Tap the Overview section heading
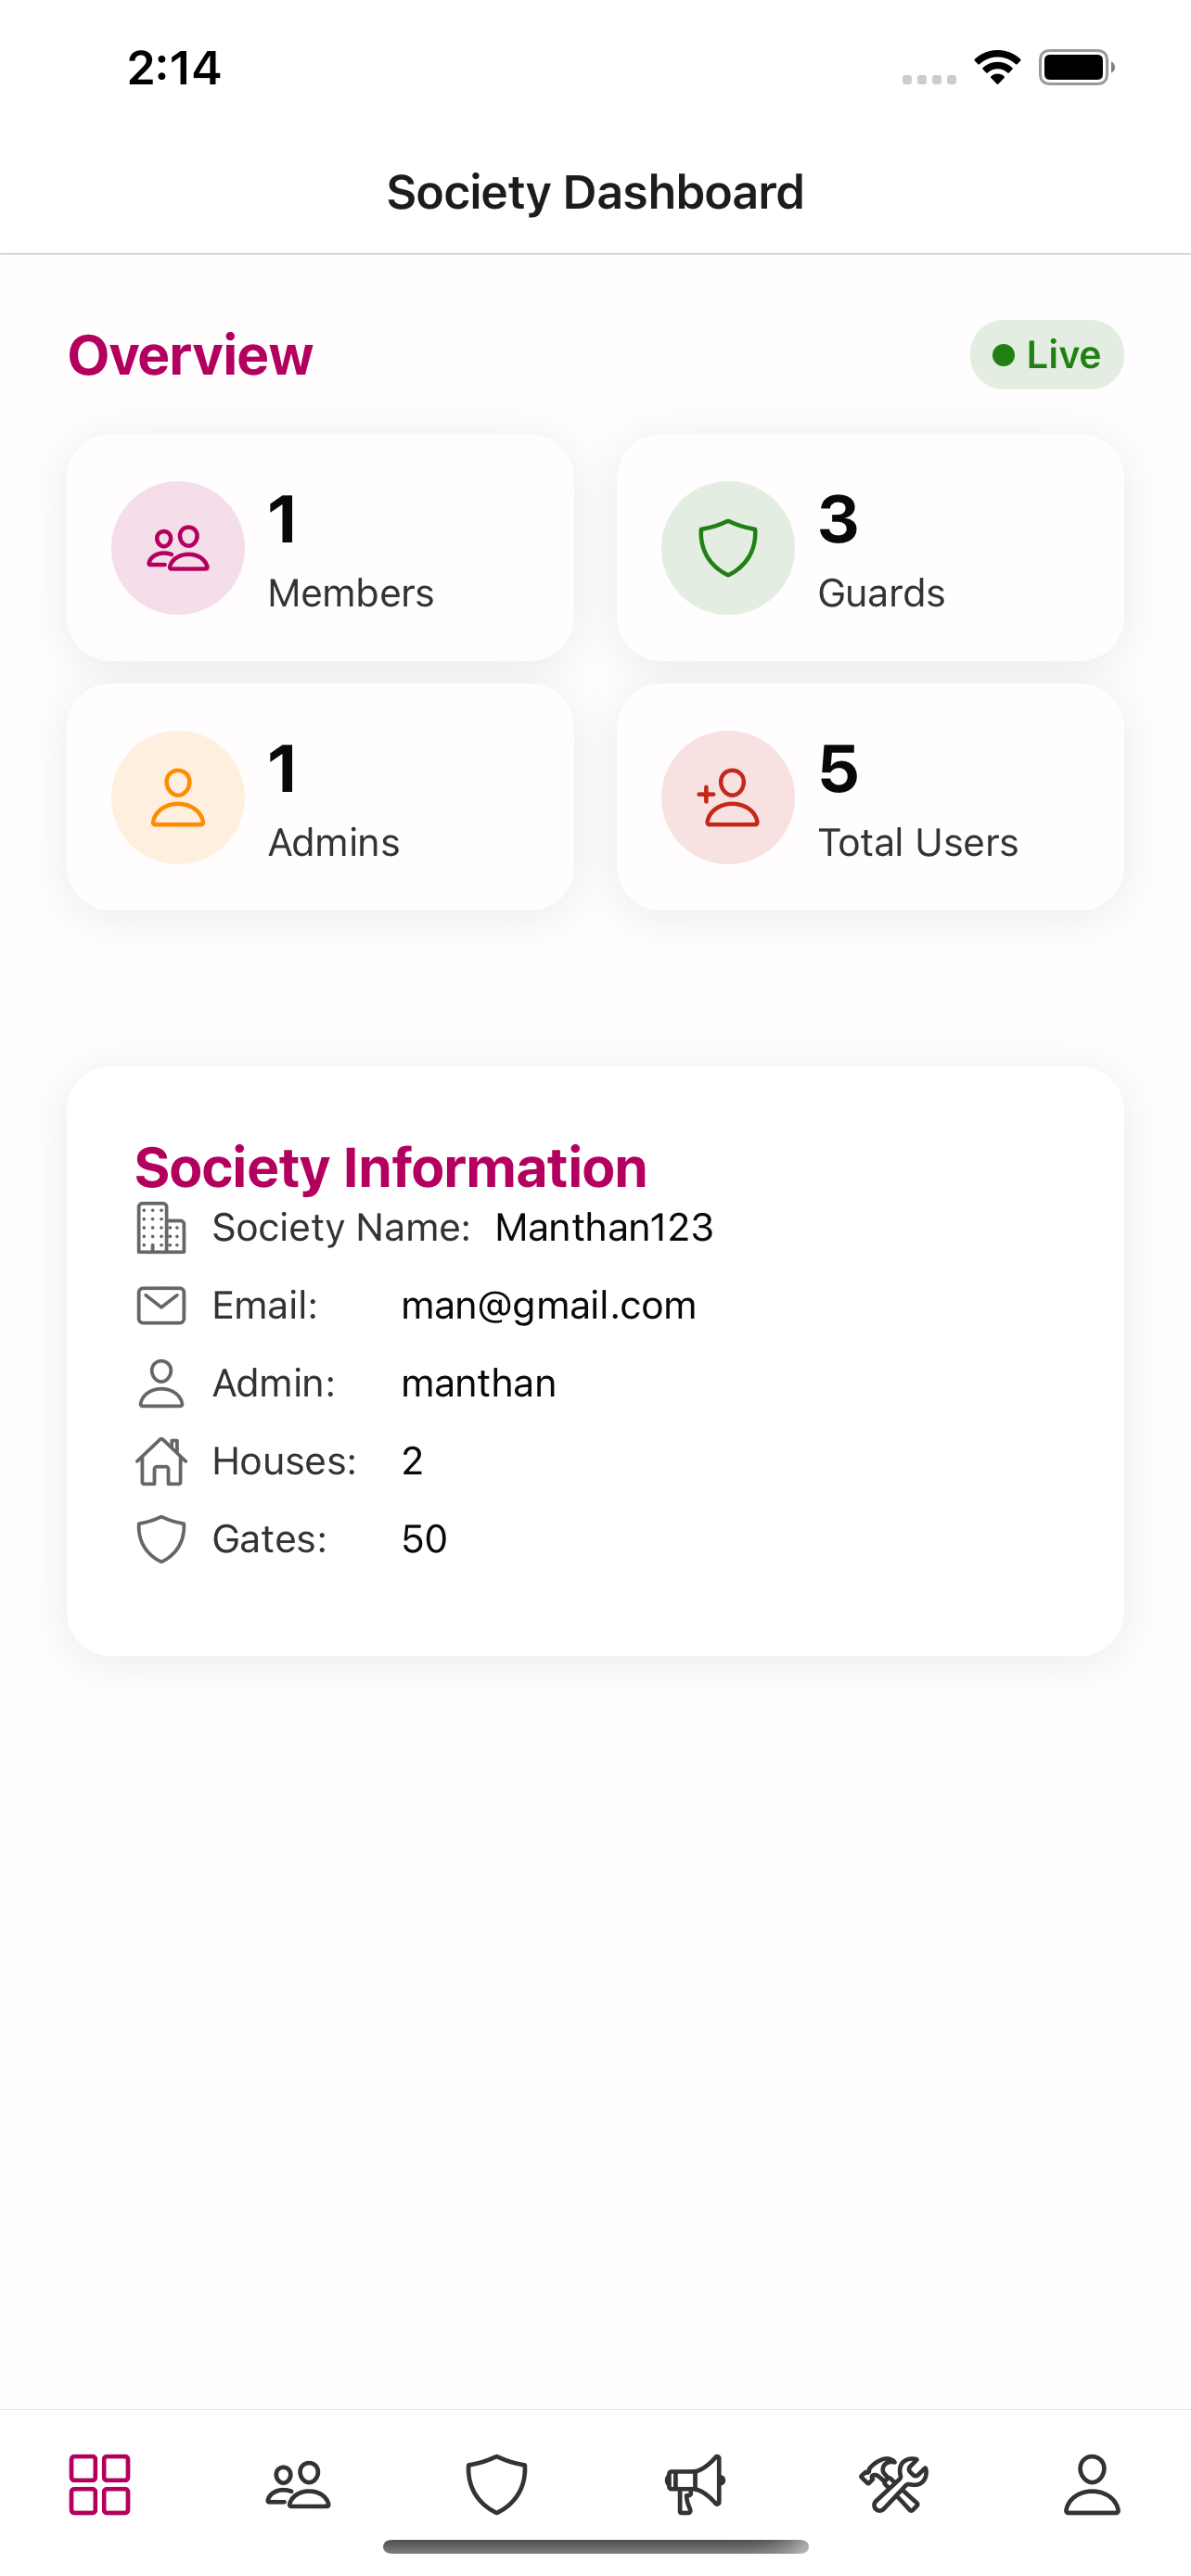 pos(190,355)
